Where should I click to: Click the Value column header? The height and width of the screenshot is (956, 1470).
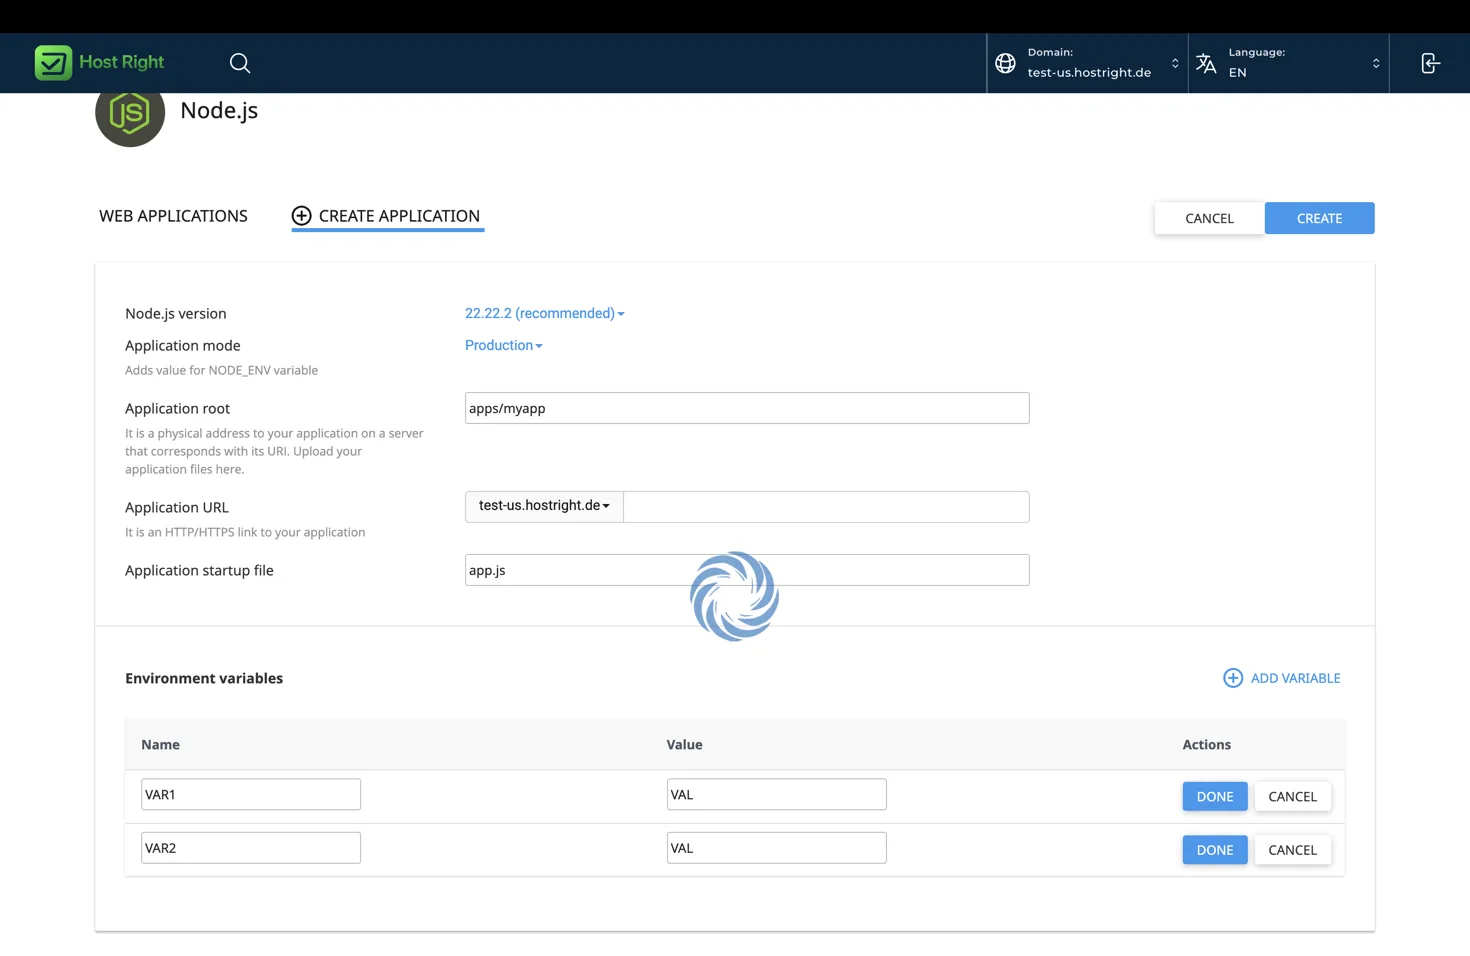[x=684, y=744]
